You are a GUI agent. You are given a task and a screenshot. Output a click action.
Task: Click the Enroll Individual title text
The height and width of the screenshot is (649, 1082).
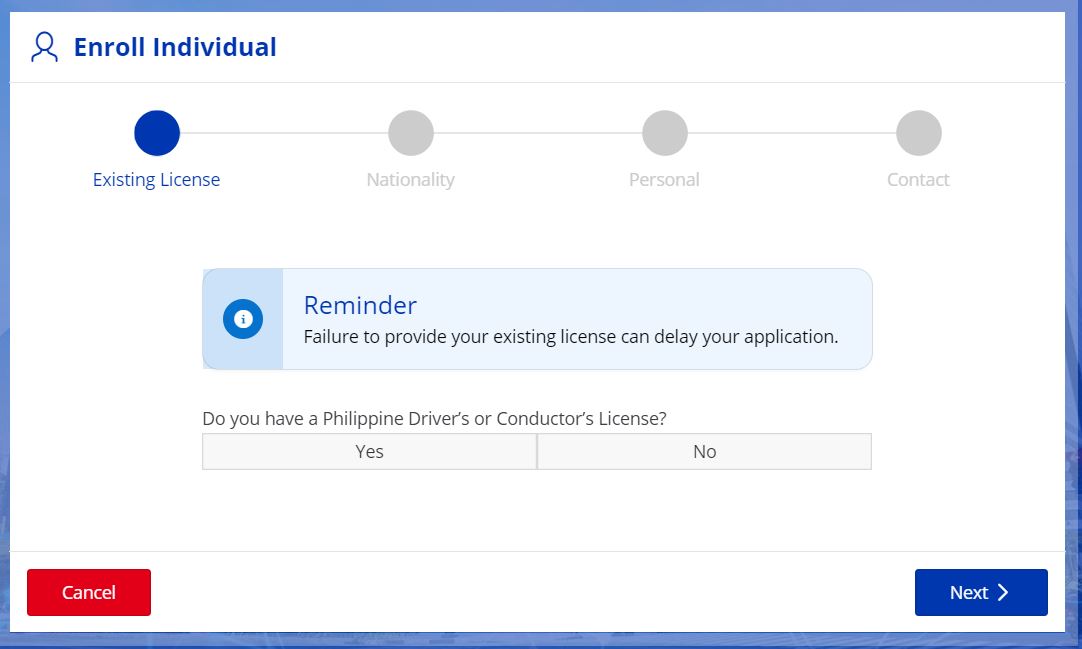[174, 46]
